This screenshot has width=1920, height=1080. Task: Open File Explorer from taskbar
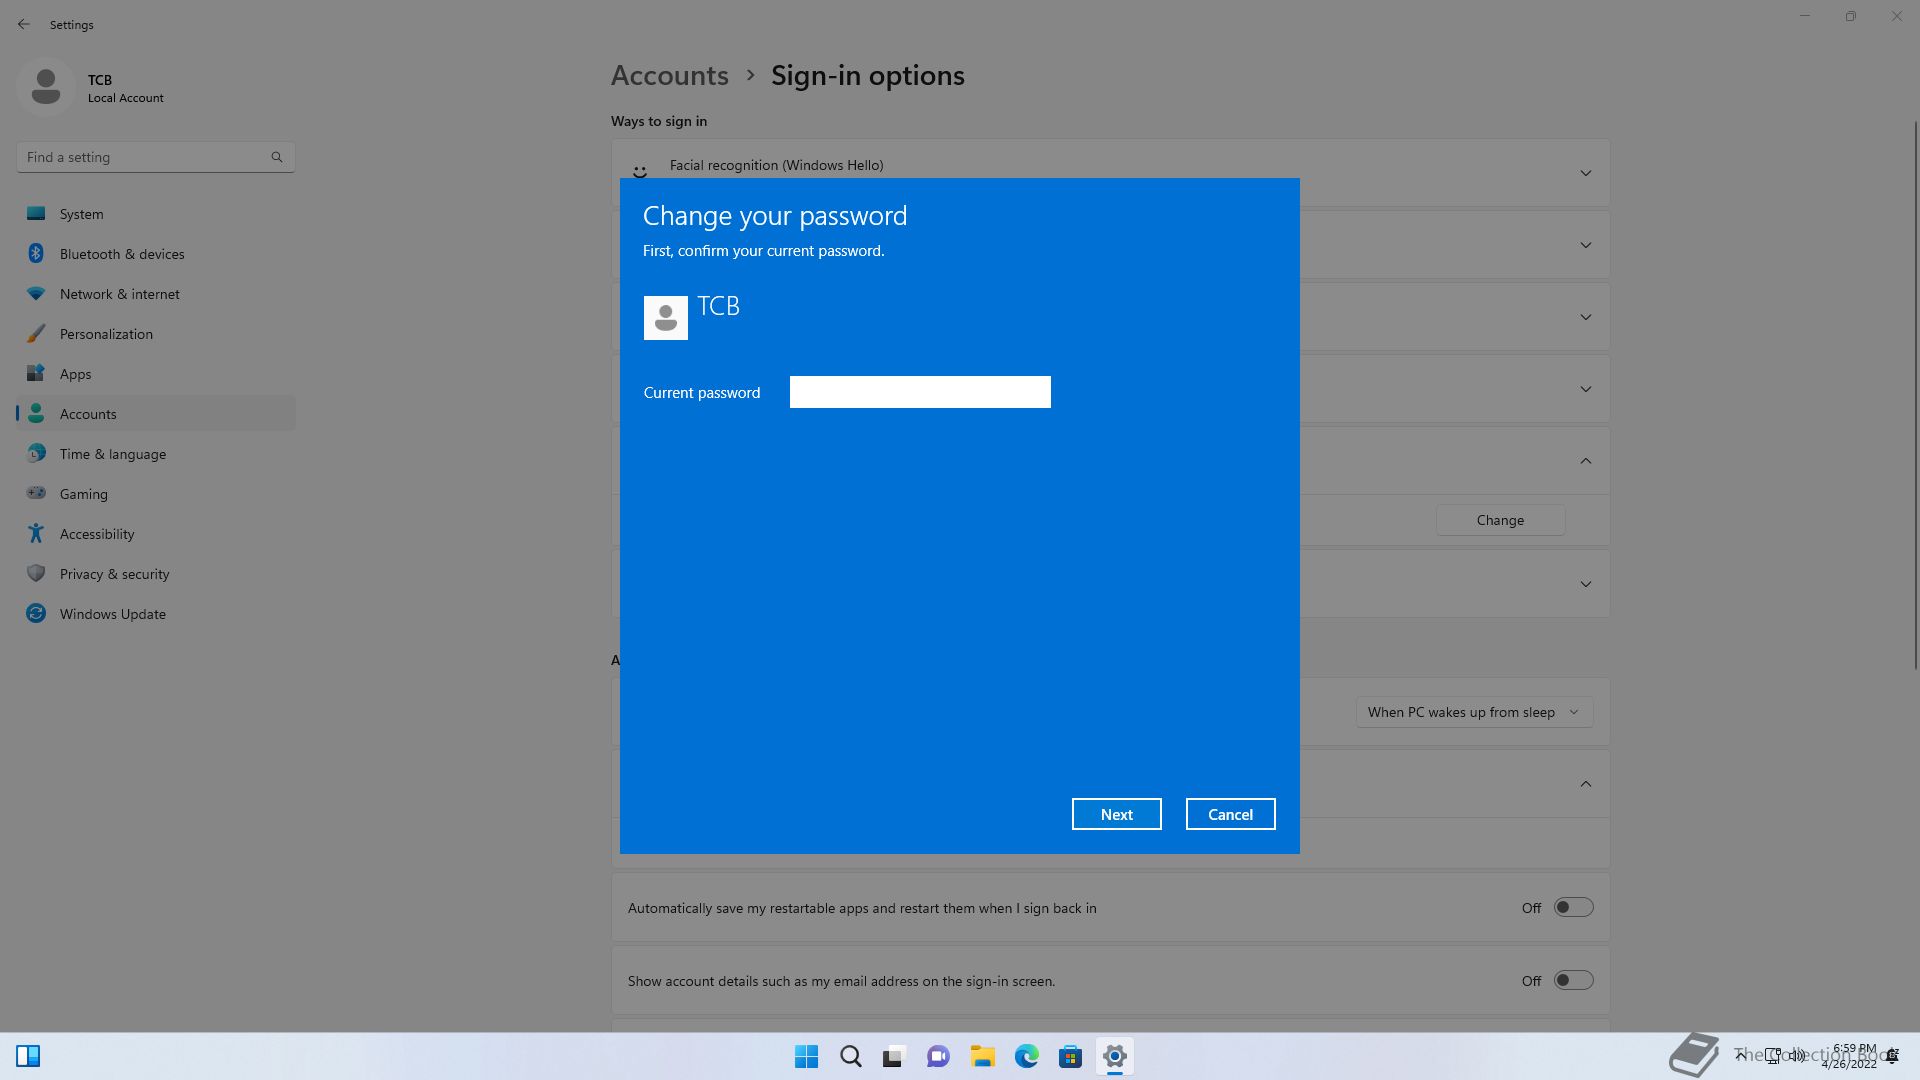click(982, 1056)
